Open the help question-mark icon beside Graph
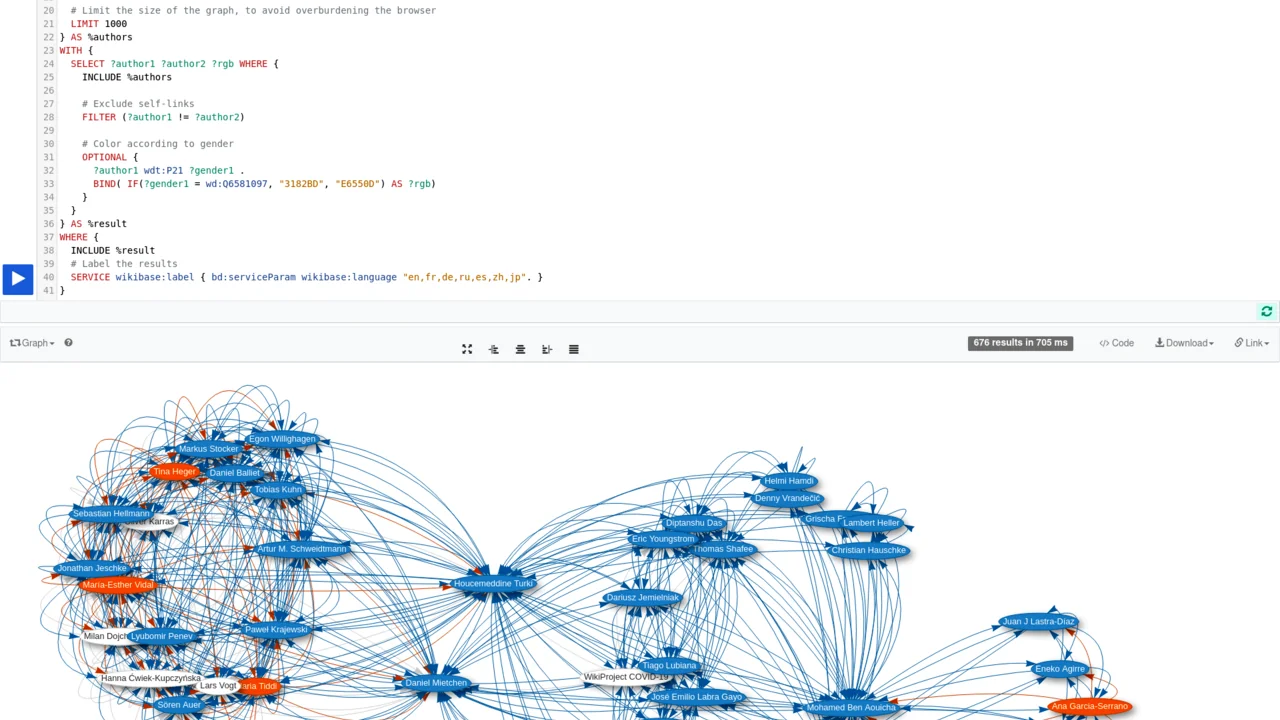This screenshot has height=720, width=1280. (68, 343)
